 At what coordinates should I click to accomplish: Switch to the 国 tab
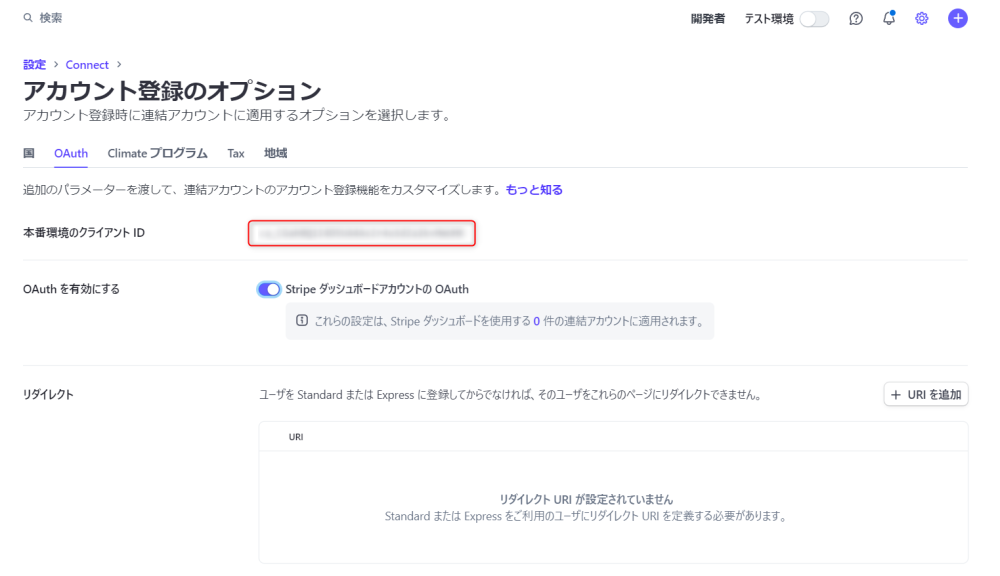[29, 153]
